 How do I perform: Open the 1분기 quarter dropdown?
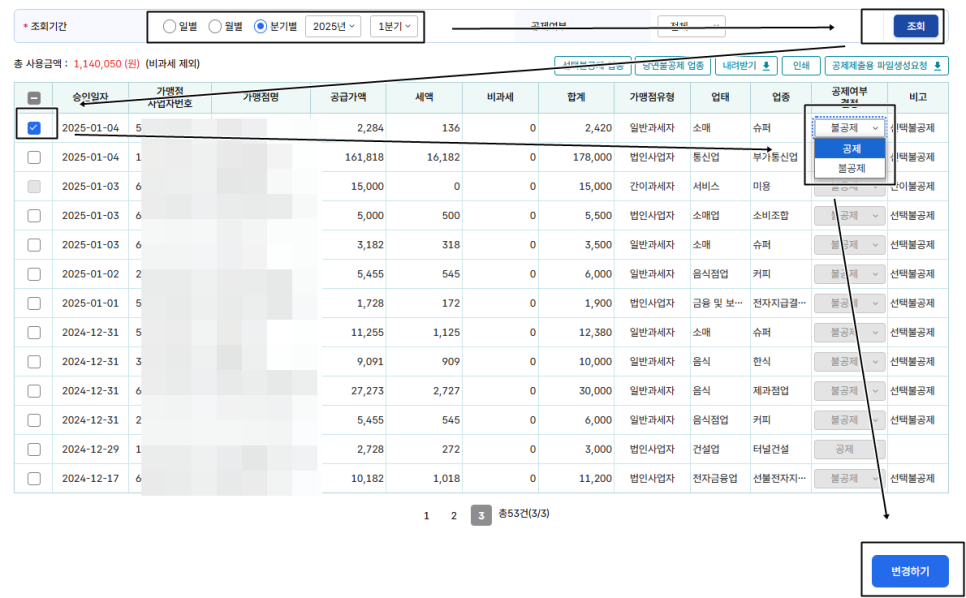394,26
